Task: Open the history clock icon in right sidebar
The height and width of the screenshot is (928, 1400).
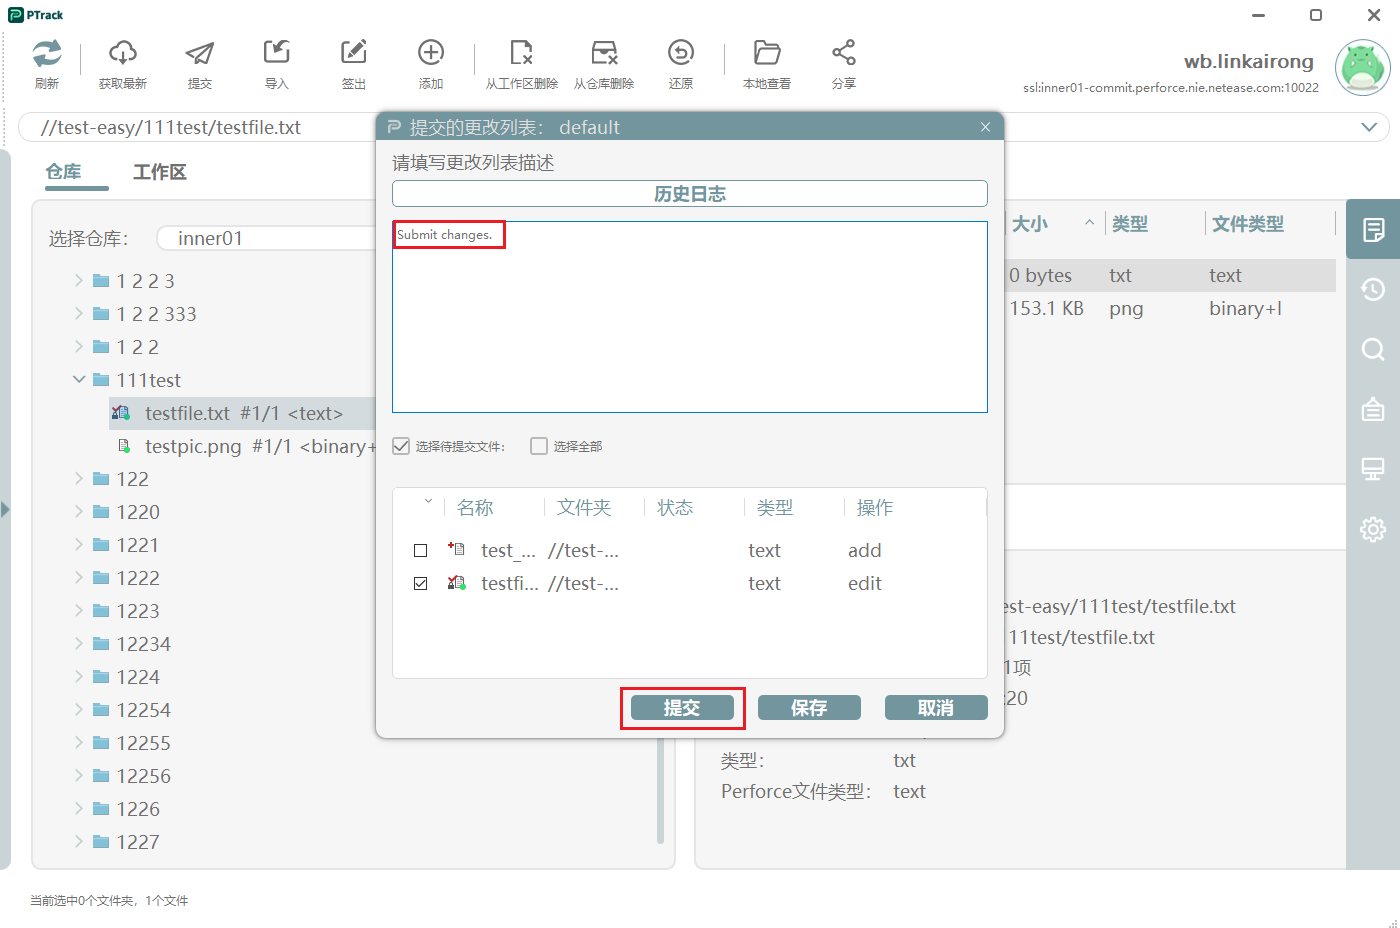Action: [1373, 290]
